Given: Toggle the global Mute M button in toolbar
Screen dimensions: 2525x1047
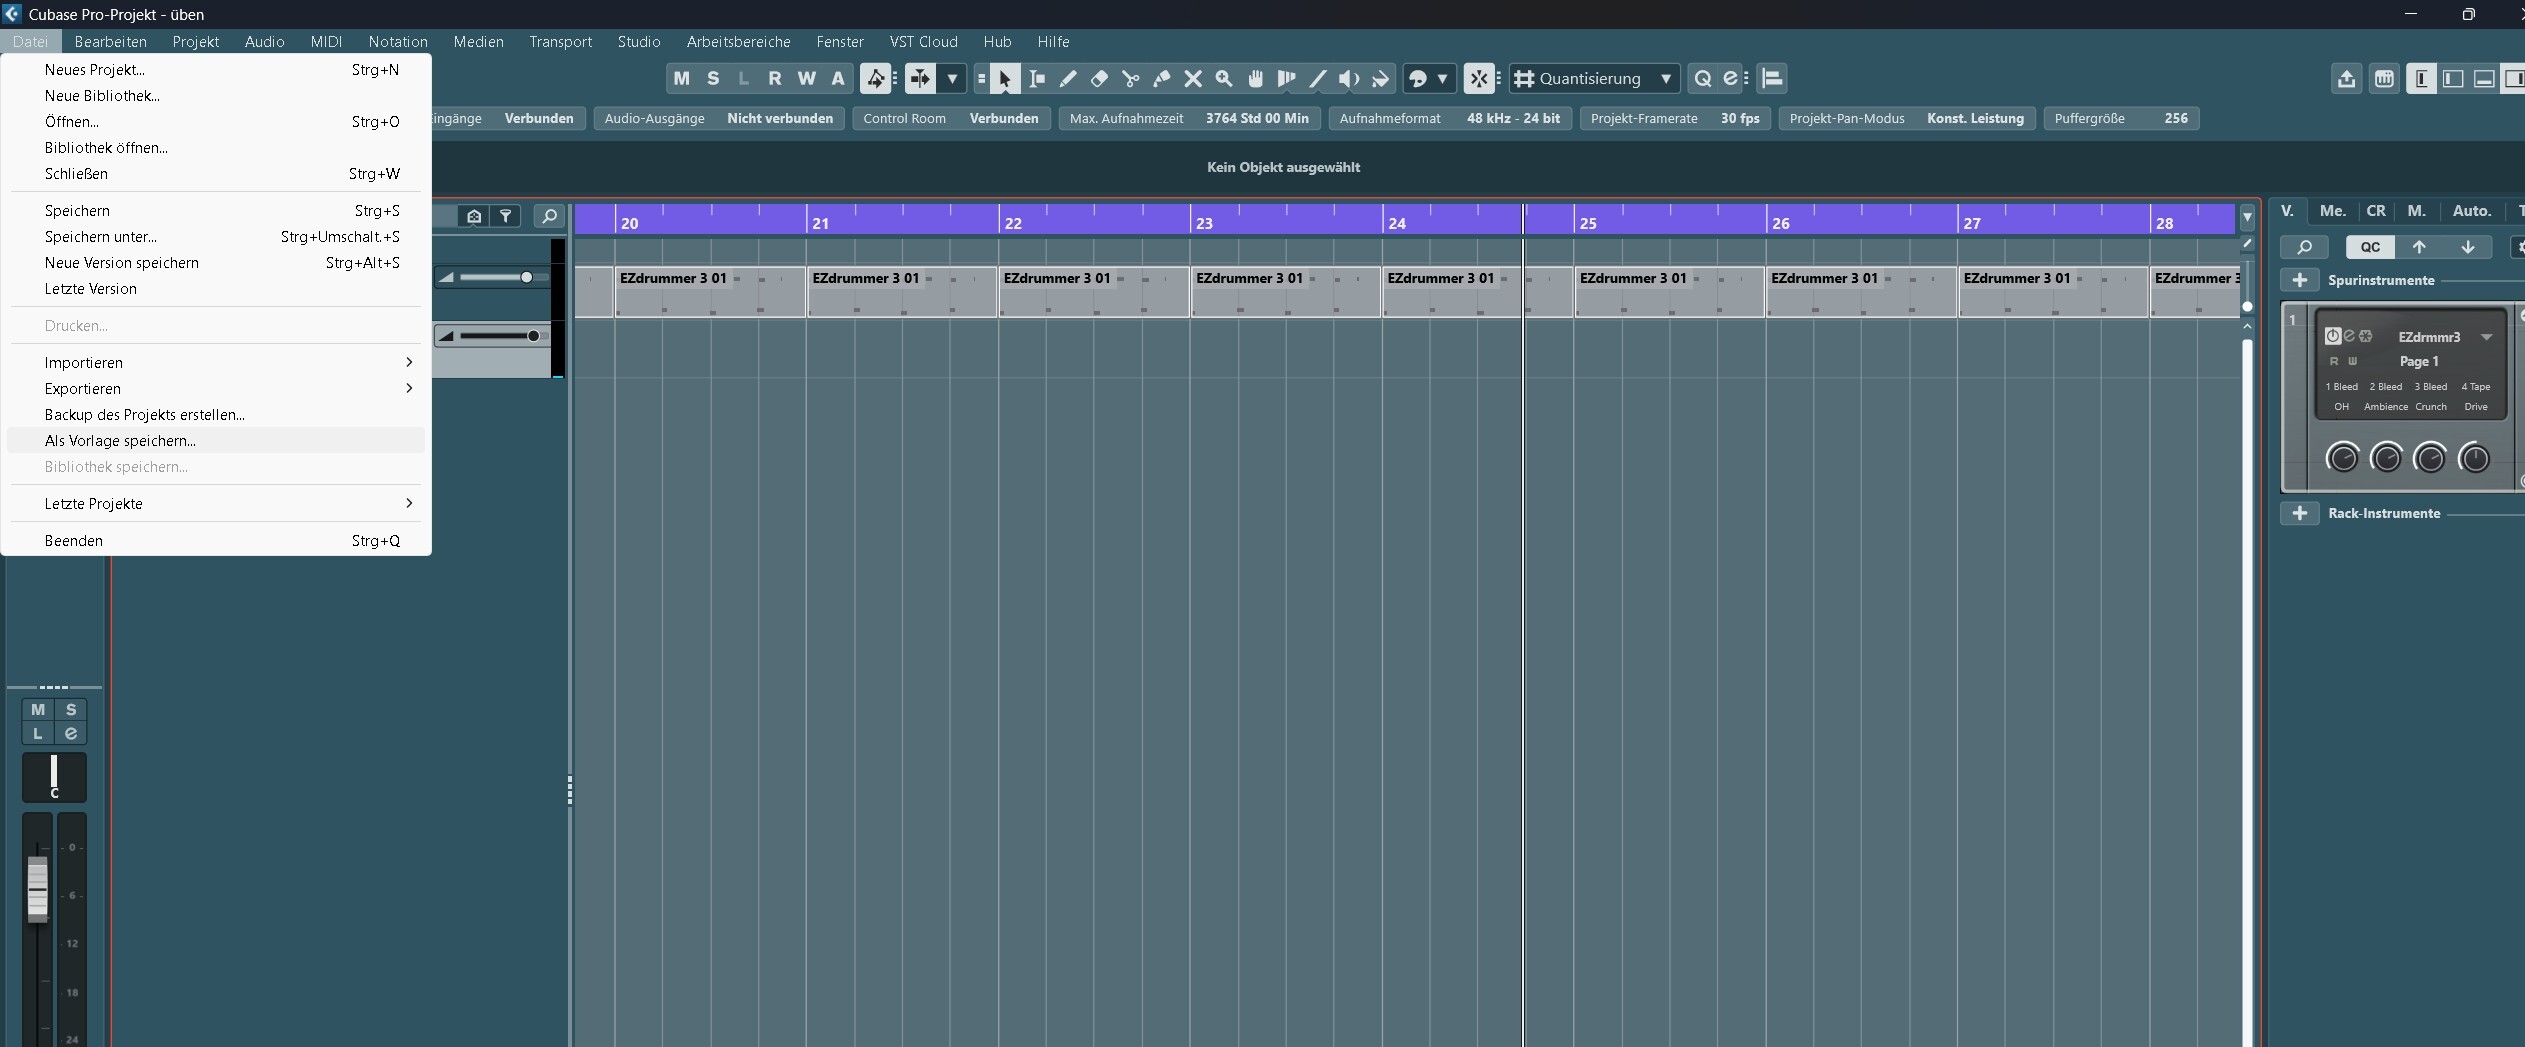Looking at the screenshot, I should [x=682, y=78].
